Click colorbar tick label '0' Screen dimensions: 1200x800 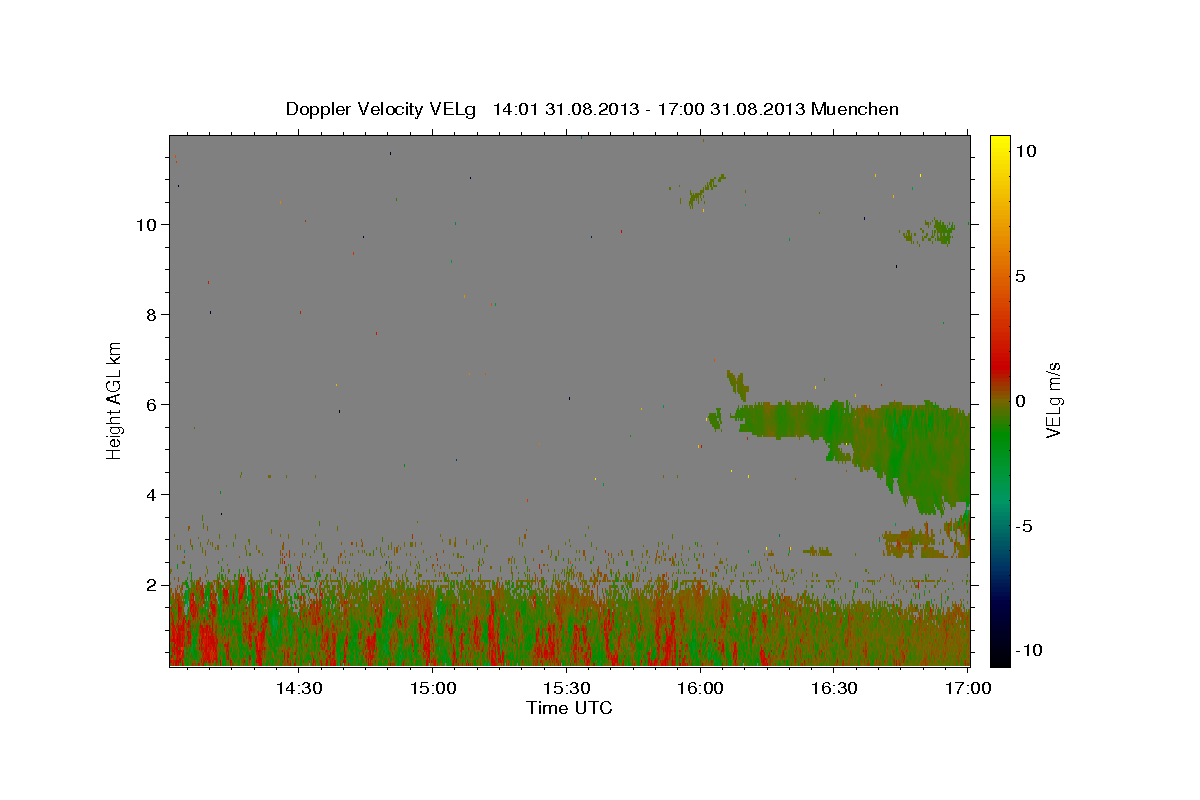pyautogui.click(x=1020, y=401)
